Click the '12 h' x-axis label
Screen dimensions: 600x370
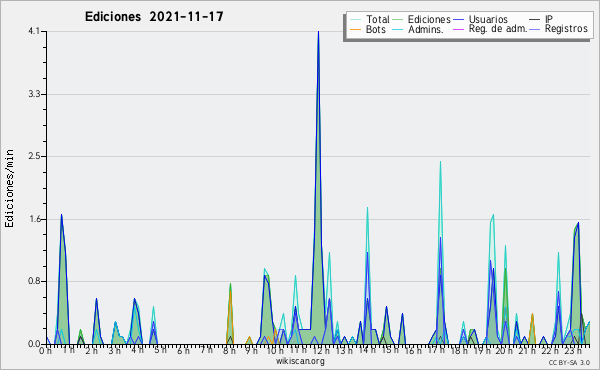pyautogui.click(x=321, y=350)
